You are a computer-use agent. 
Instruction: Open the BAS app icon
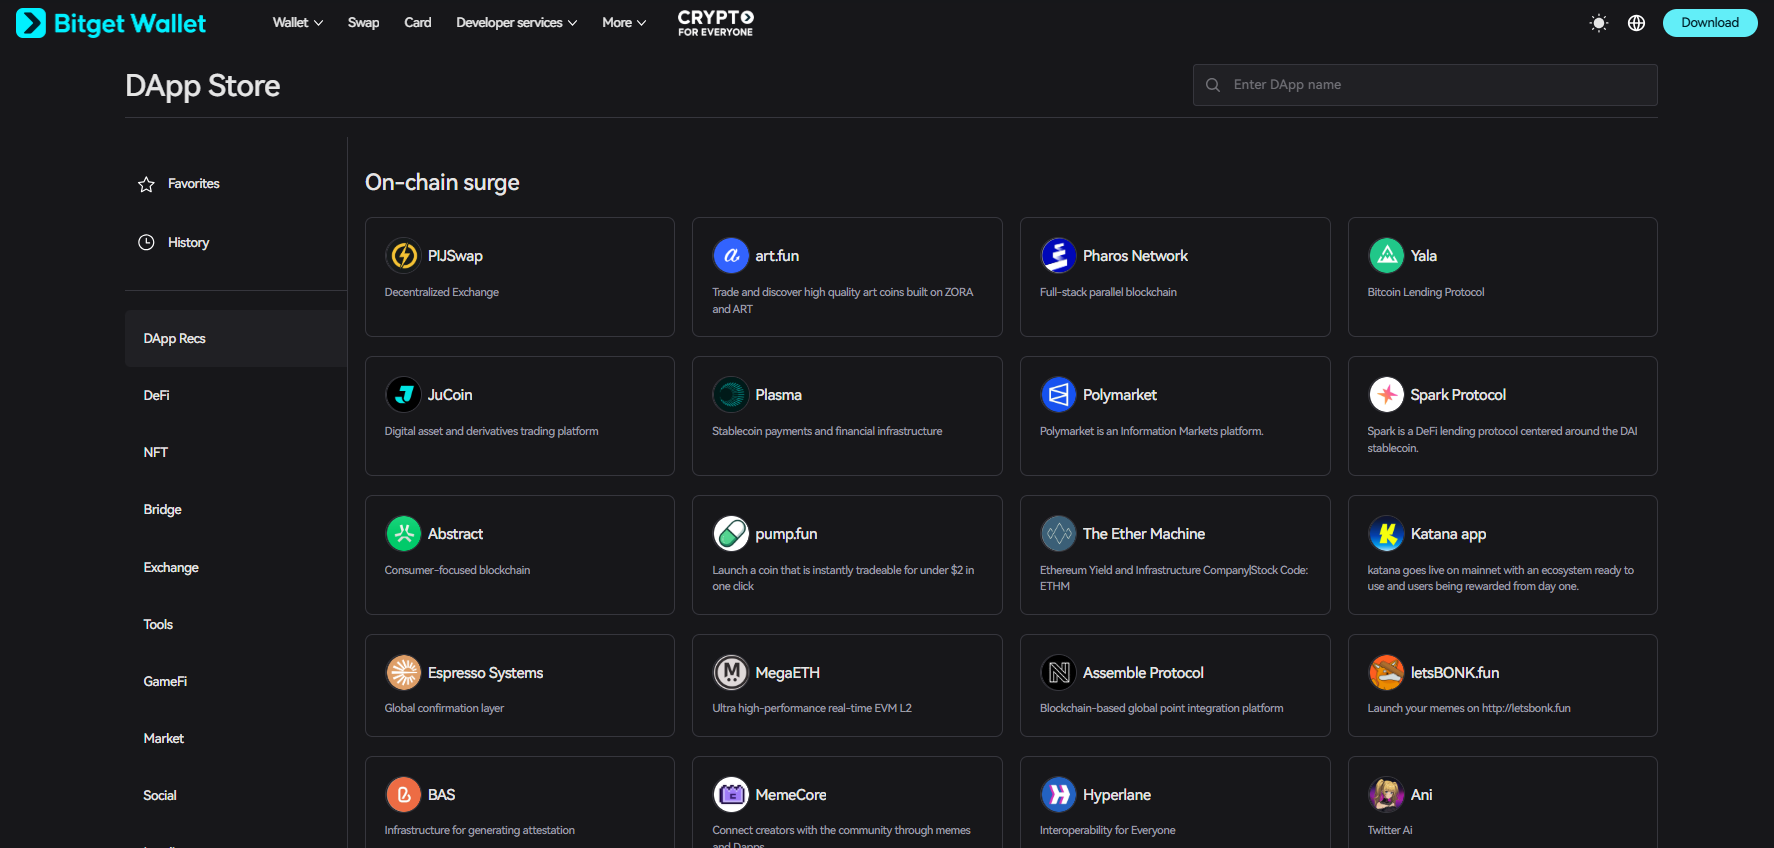pos(403,795)
